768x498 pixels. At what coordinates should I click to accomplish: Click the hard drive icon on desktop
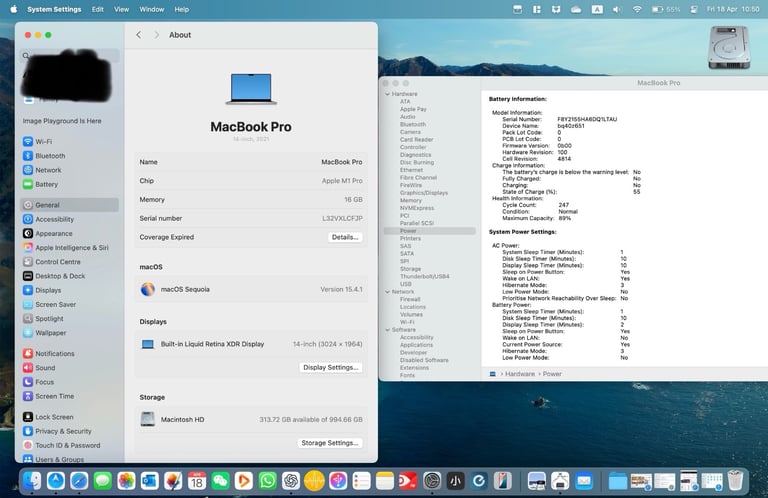(x=729, y=47)
